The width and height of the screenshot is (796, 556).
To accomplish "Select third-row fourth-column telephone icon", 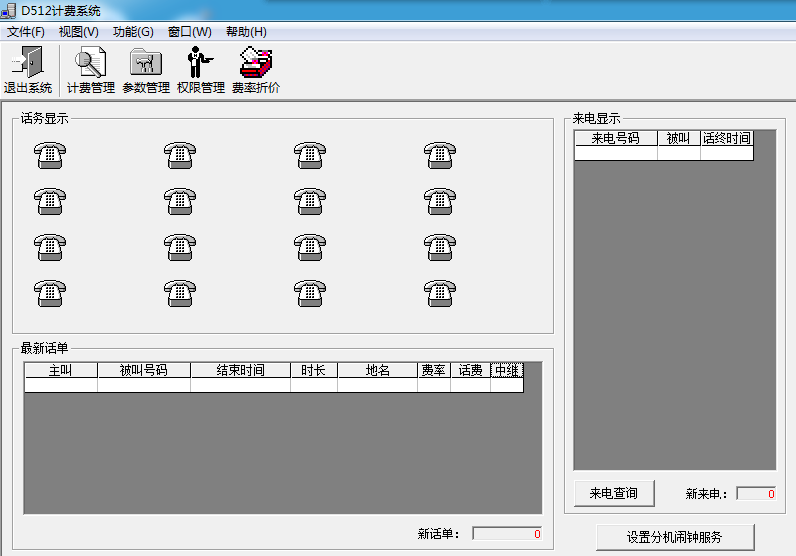I will click(440, 247).
